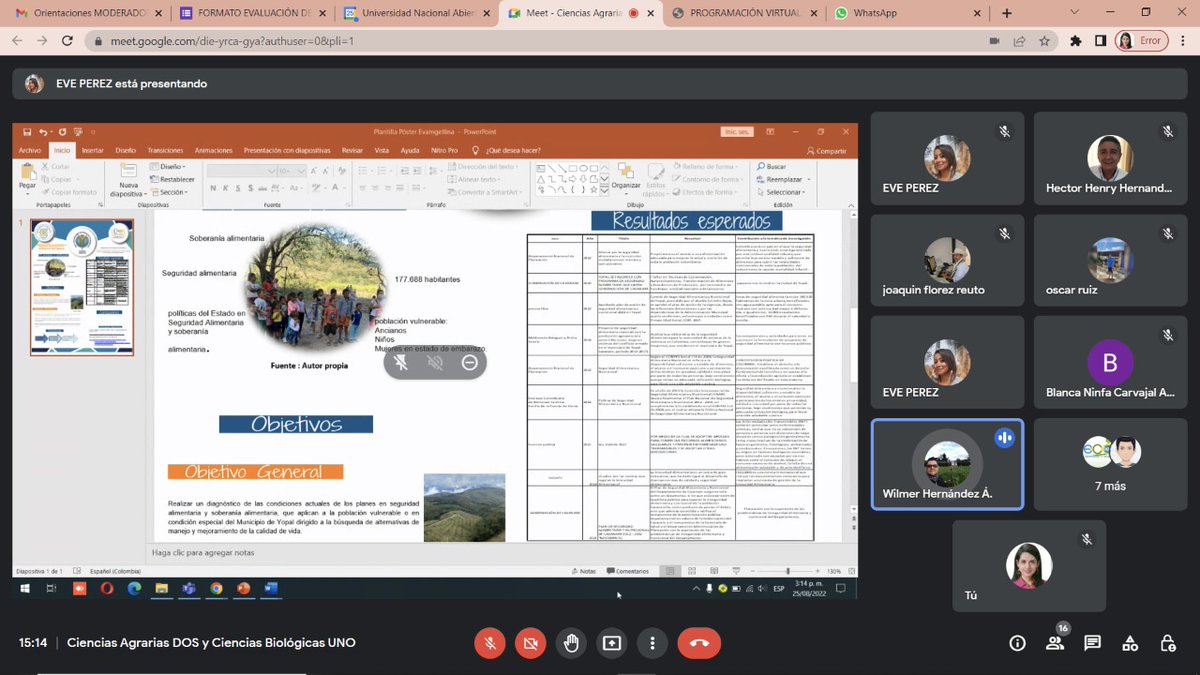Switch to Orientaciones MODERADO Gmail tab
This screenshot has width=1200, height=675.
(x=88, y=13)
